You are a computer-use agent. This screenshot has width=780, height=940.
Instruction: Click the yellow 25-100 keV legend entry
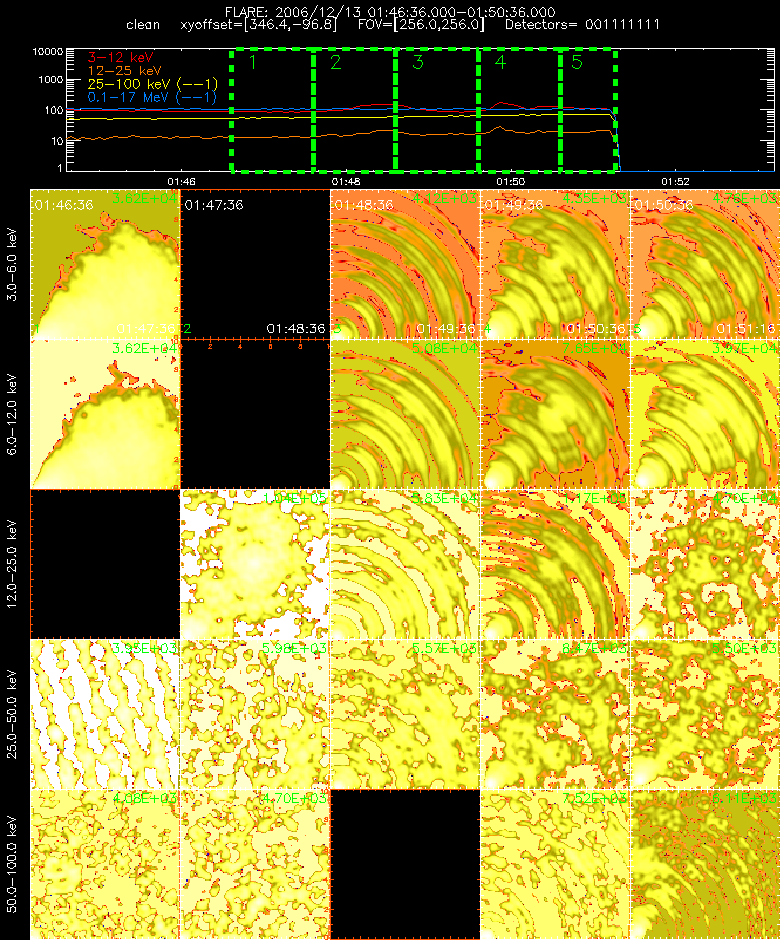coord(152,84)
